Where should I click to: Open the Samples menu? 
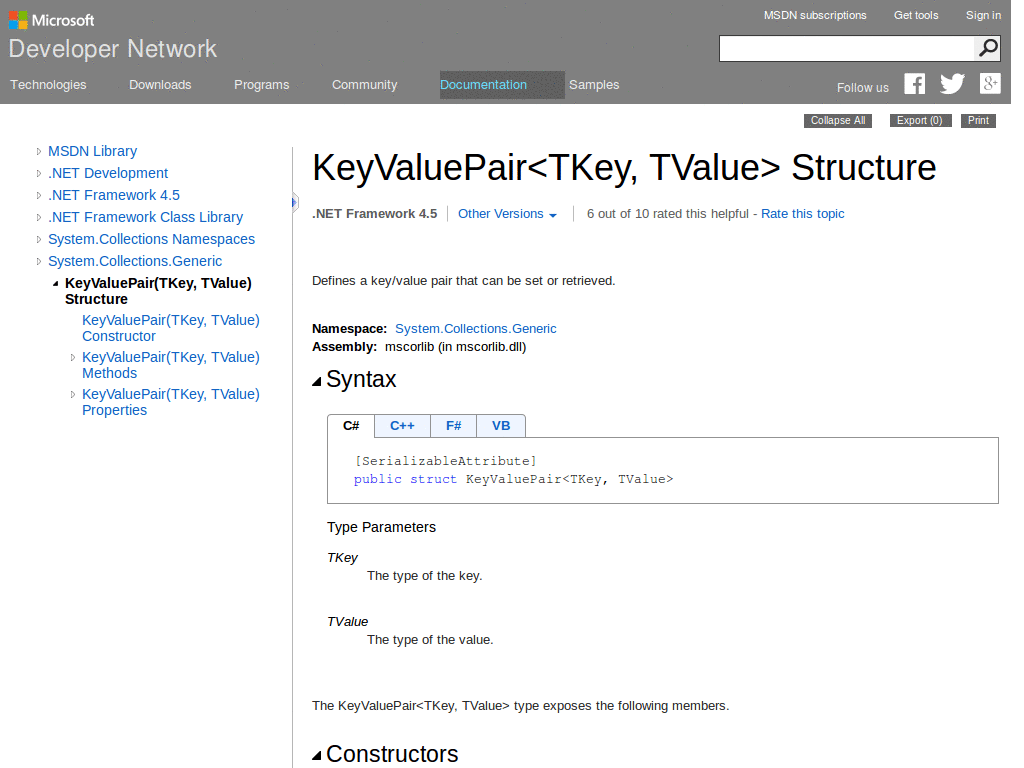[x=594, y=85]
